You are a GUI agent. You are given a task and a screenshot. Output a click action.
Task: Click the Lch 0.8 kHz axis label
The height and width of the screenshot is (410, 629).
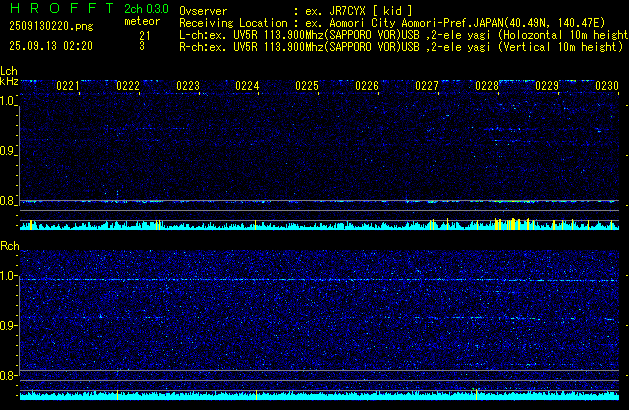click(7, 201)
